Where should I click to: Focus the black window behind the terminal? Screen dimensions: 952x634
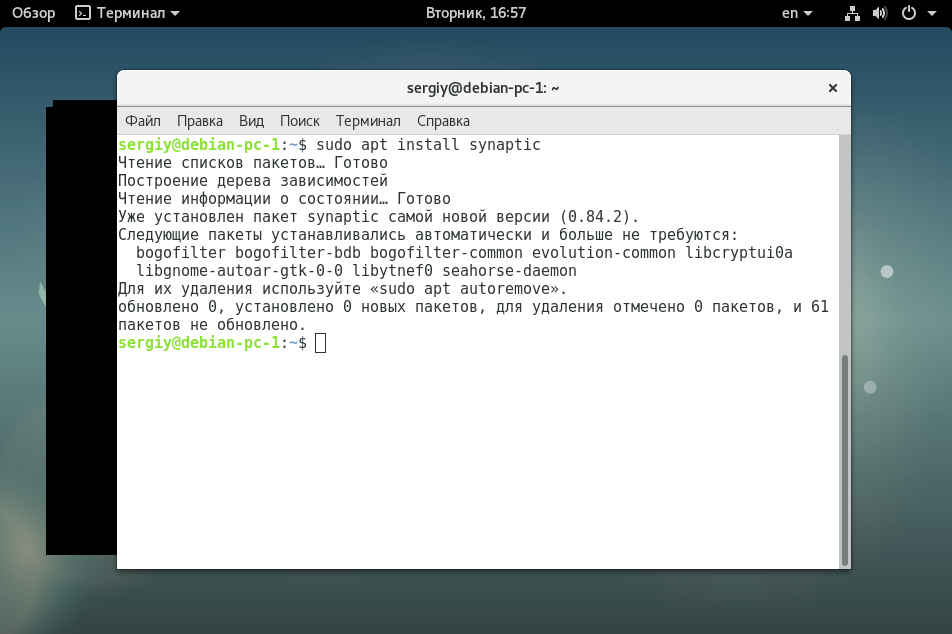pos(81,328)
